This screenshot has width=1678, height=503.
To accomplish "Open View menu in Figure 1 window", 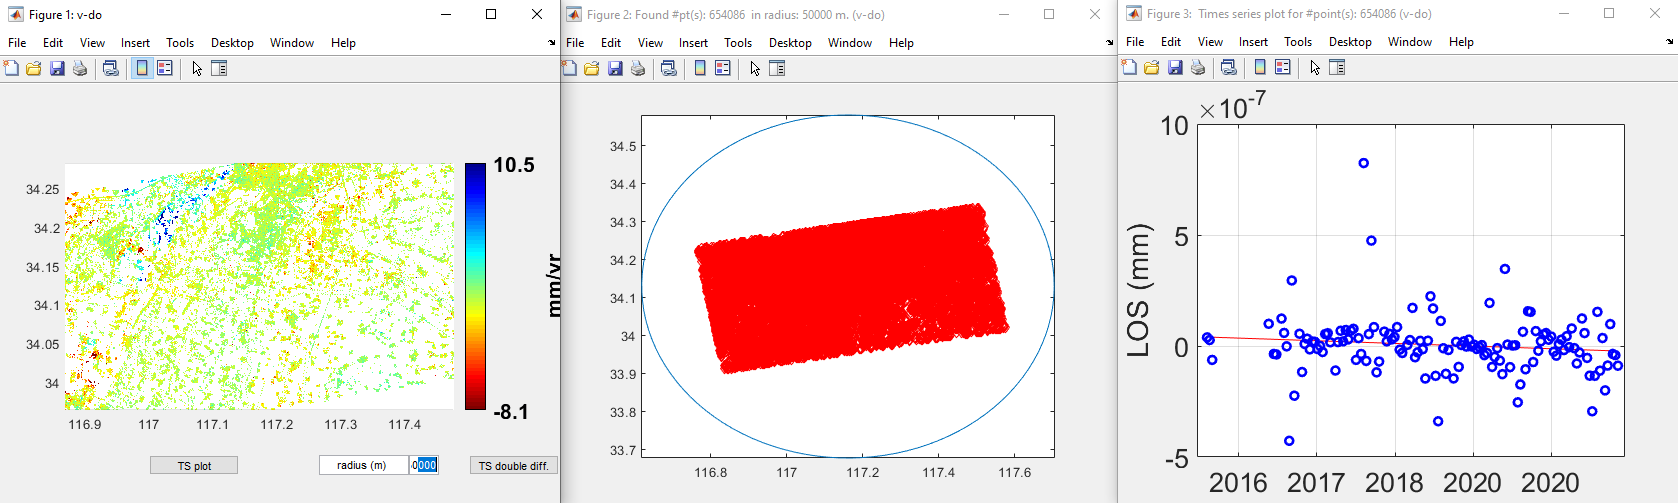I will tap(92, 43).
